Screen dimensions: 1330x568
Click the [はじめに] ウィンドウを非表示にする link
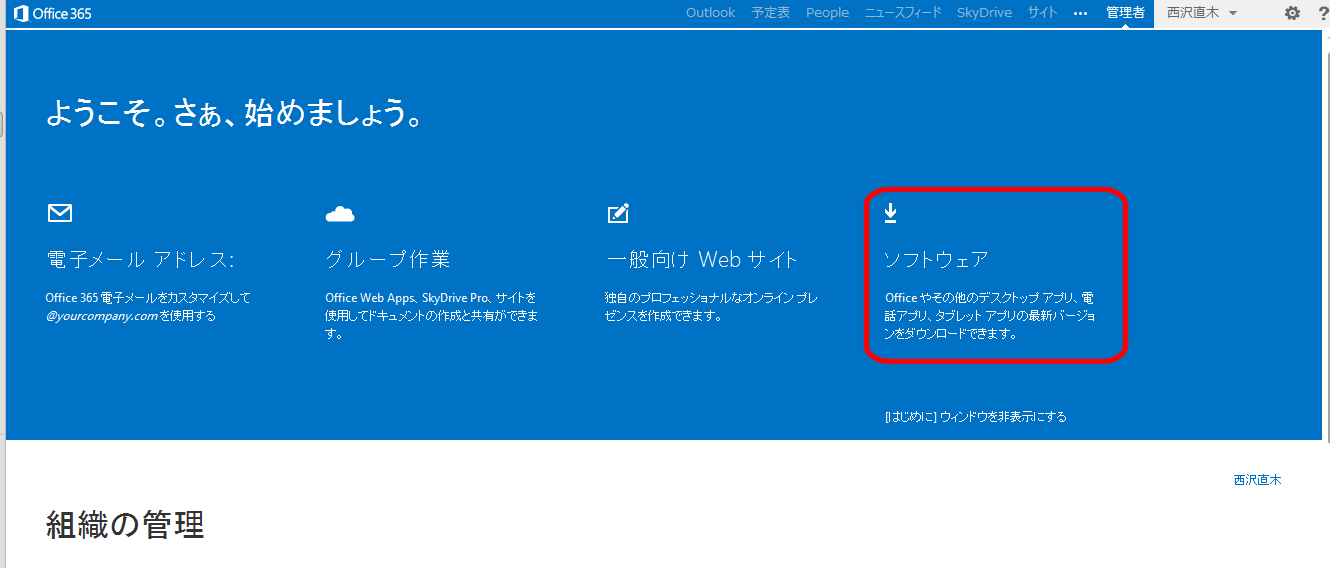(976, 417)
